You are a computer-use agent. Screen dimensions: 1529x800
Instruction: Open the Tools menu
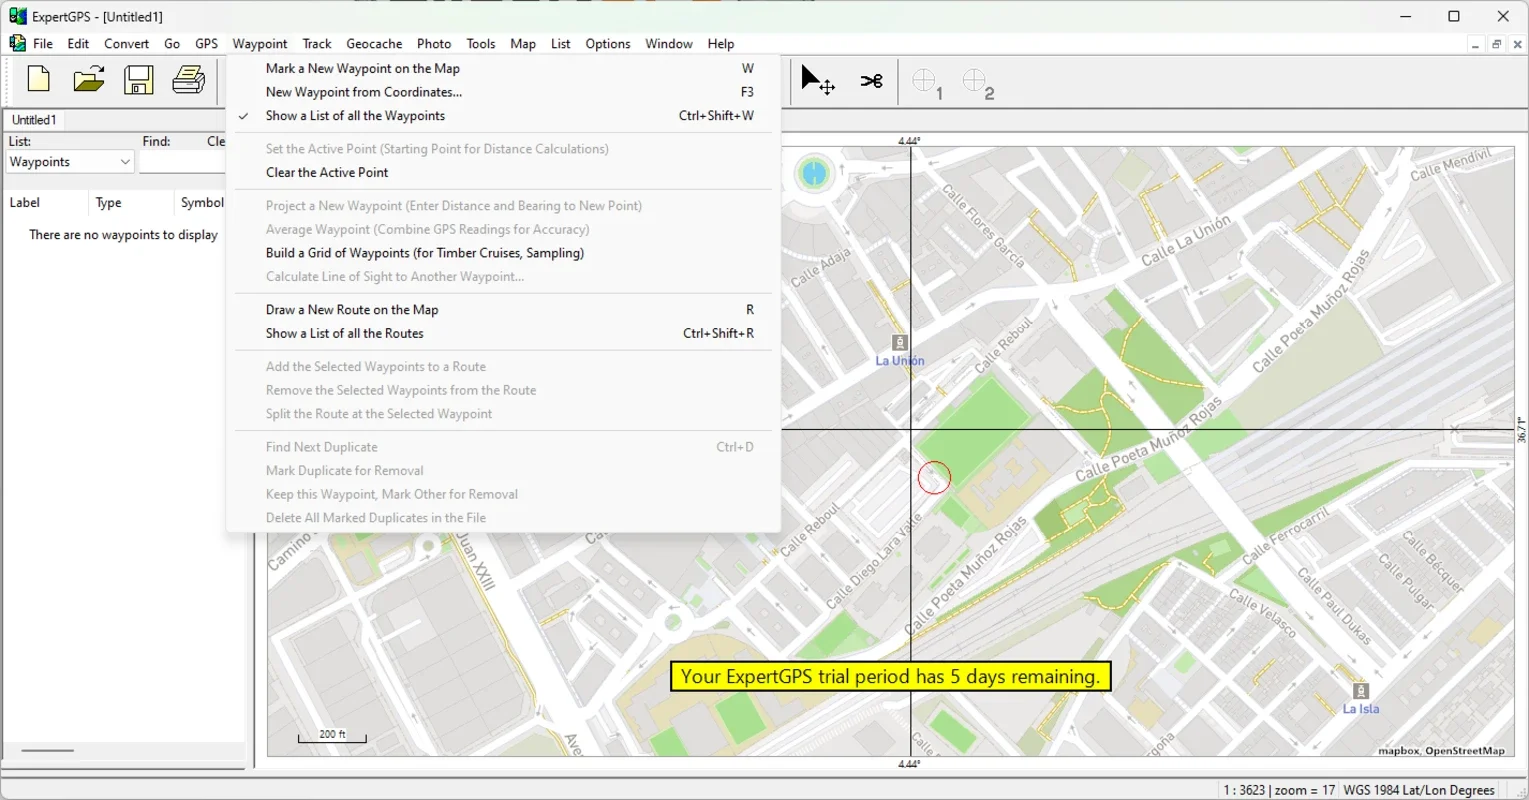(481, 44)
